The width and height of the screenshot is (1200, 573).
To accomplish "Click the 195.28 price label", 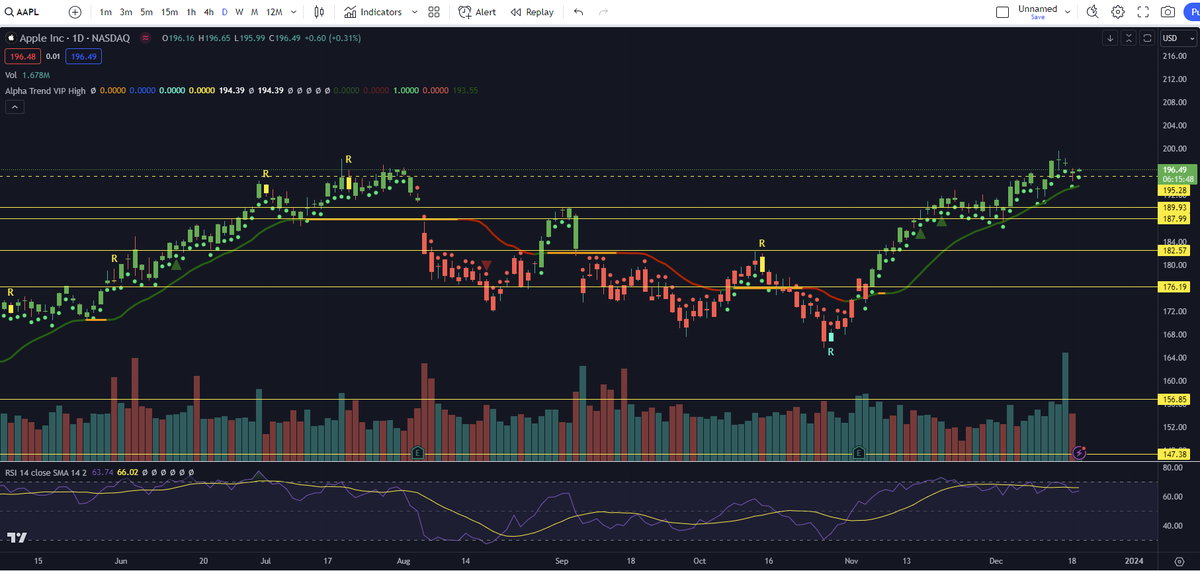I will pos(1174,189).
